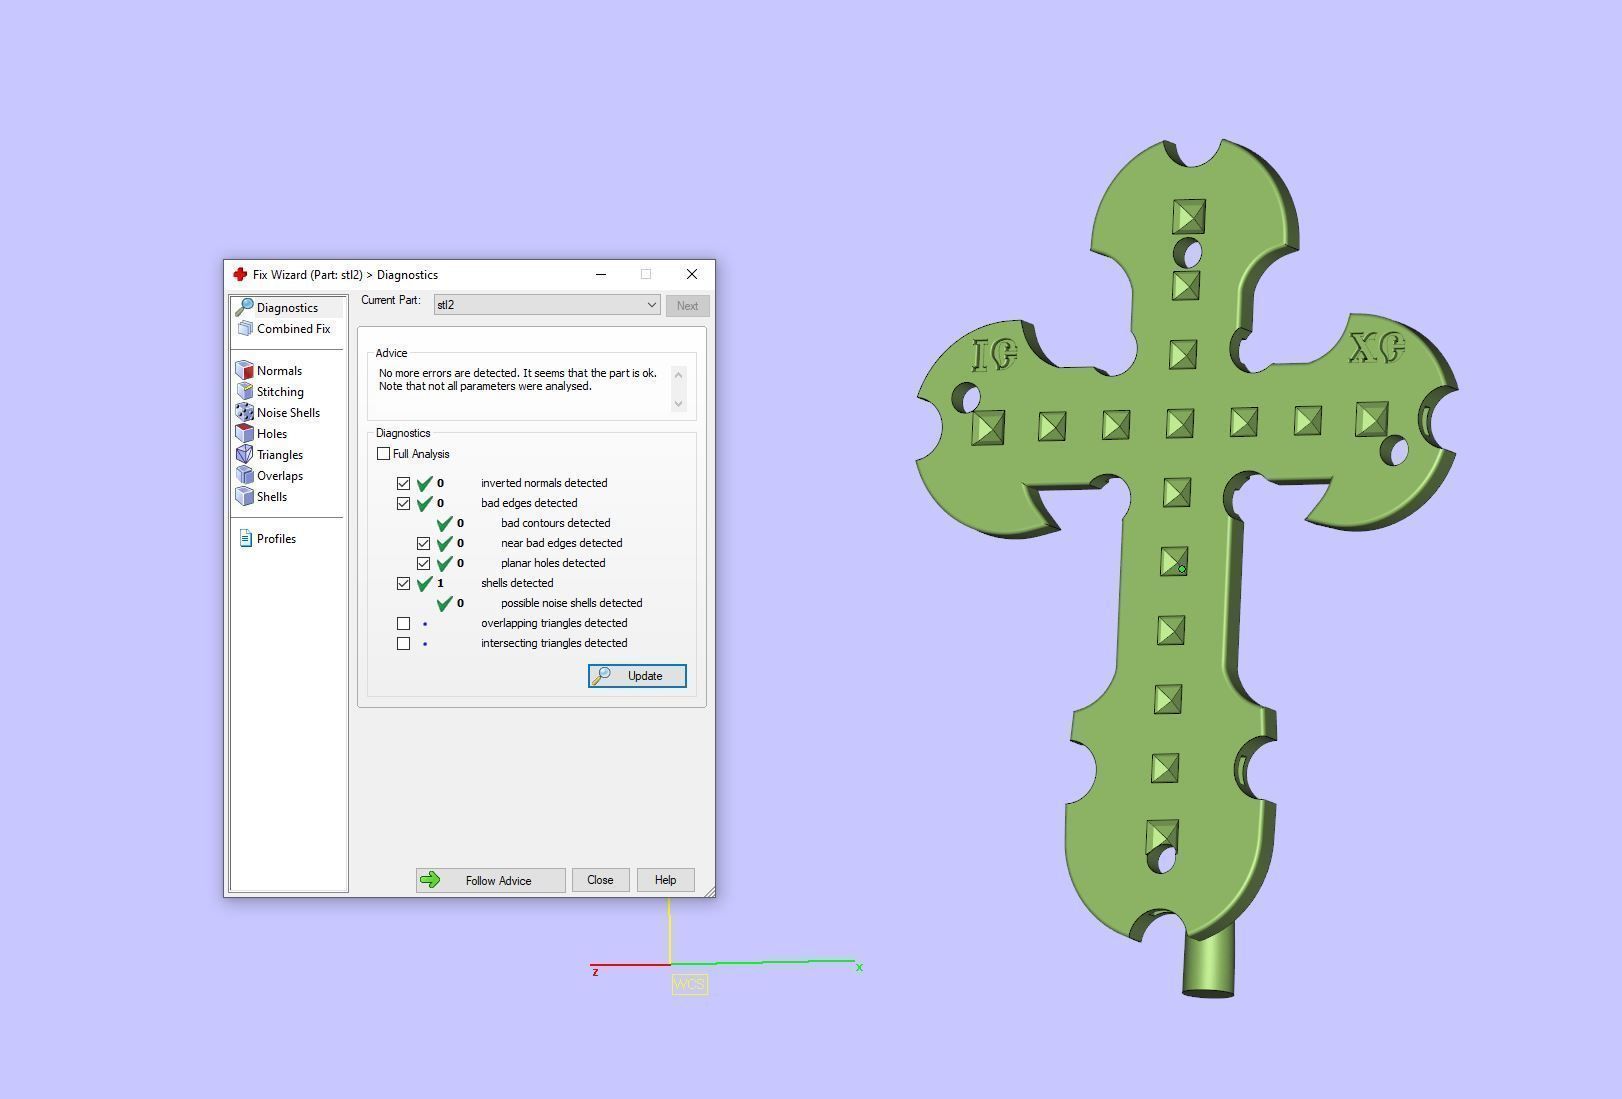
Task: Open the Profiles document icon
Action: click(x=245, y=538)
